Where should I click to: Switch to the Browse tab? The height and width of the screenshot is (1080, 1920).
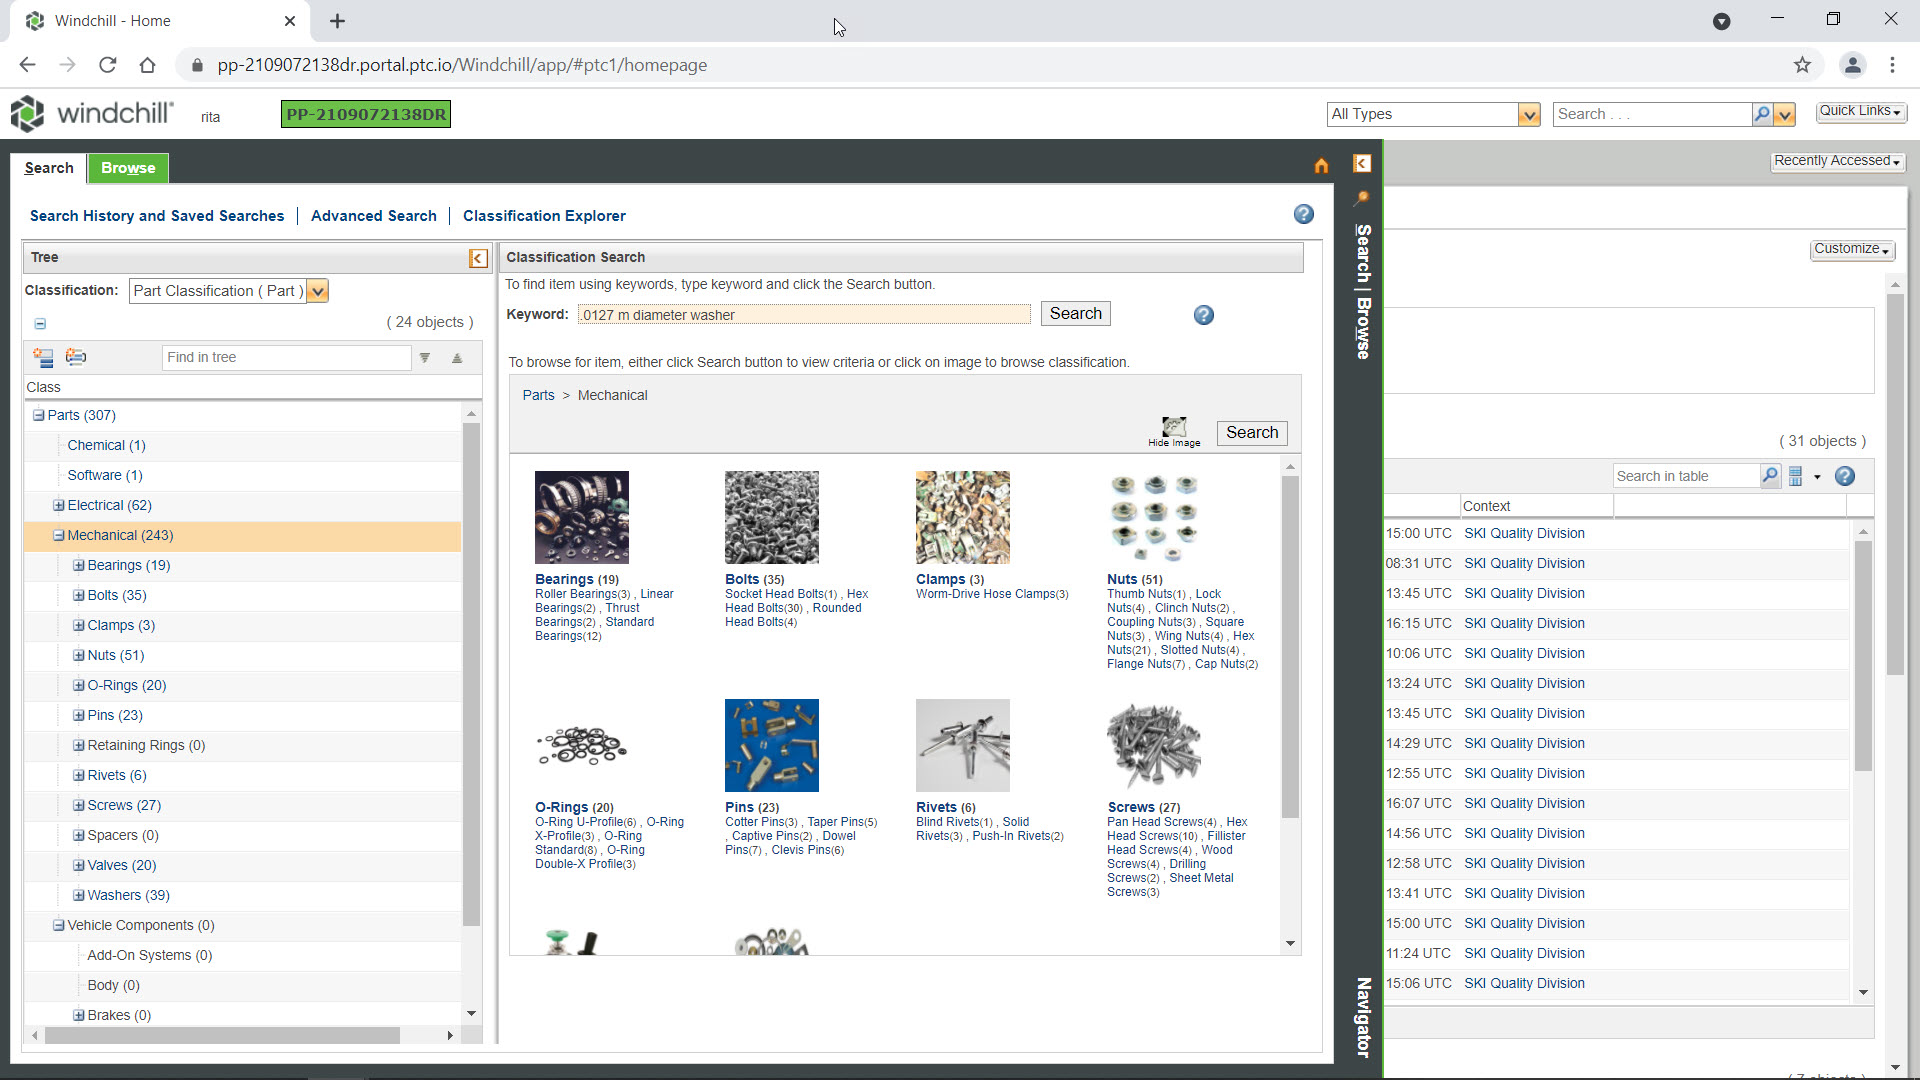coord(128,168)
